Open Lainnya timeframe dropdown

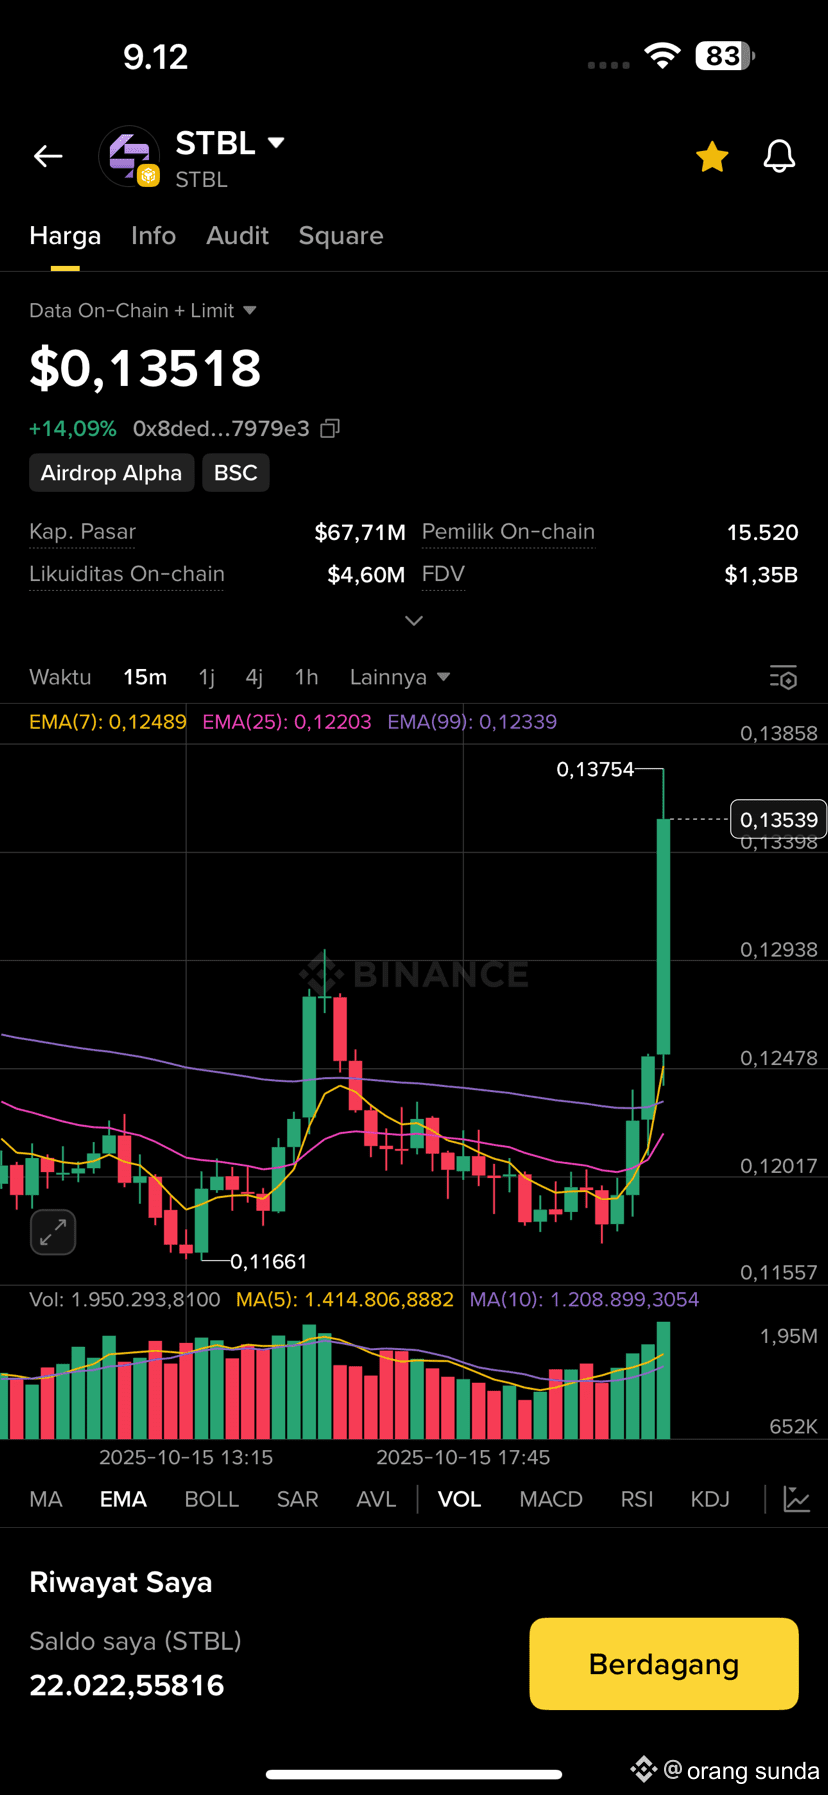[x=399, y=677]
